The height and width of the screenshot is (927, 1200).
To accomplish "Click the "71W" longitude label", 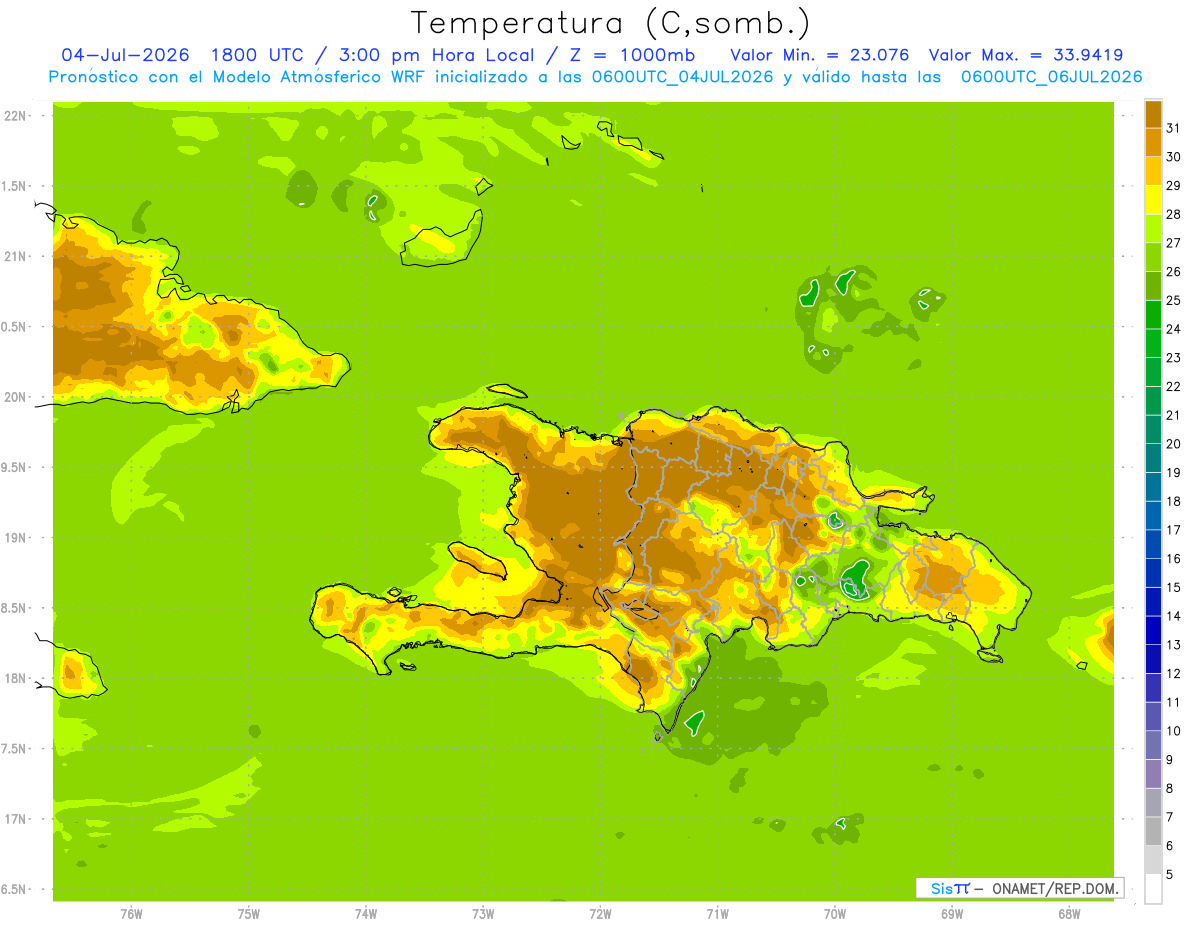I will click(717, 914).
